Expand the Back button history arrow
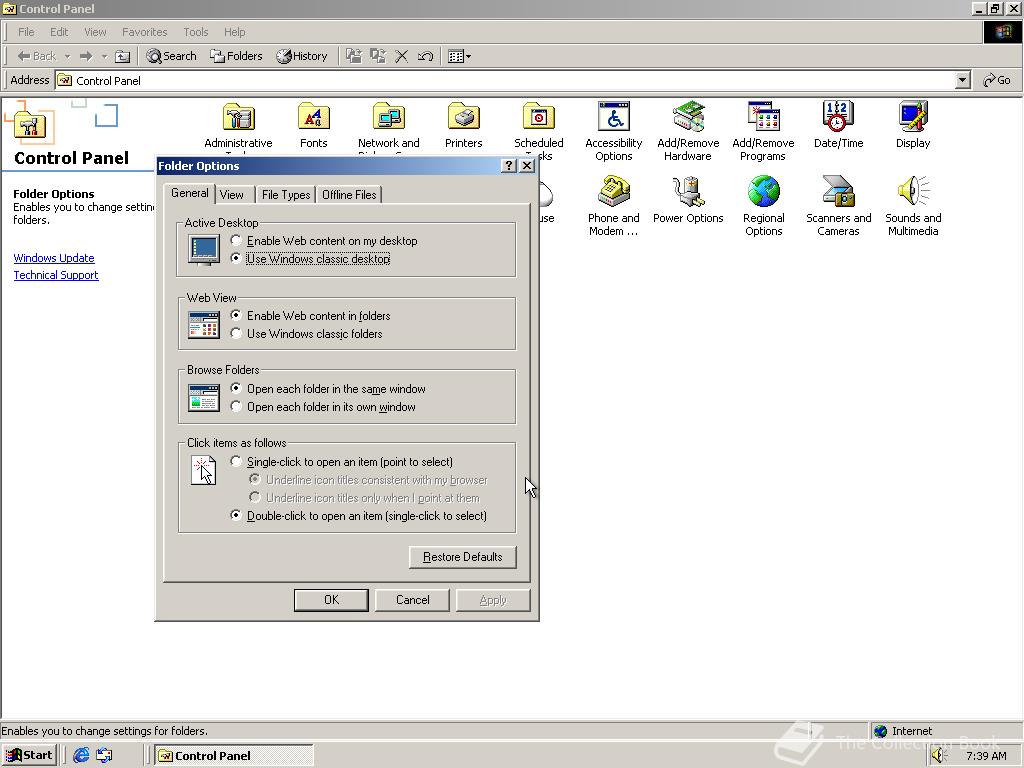The image size is (1024, 768). 67,57
